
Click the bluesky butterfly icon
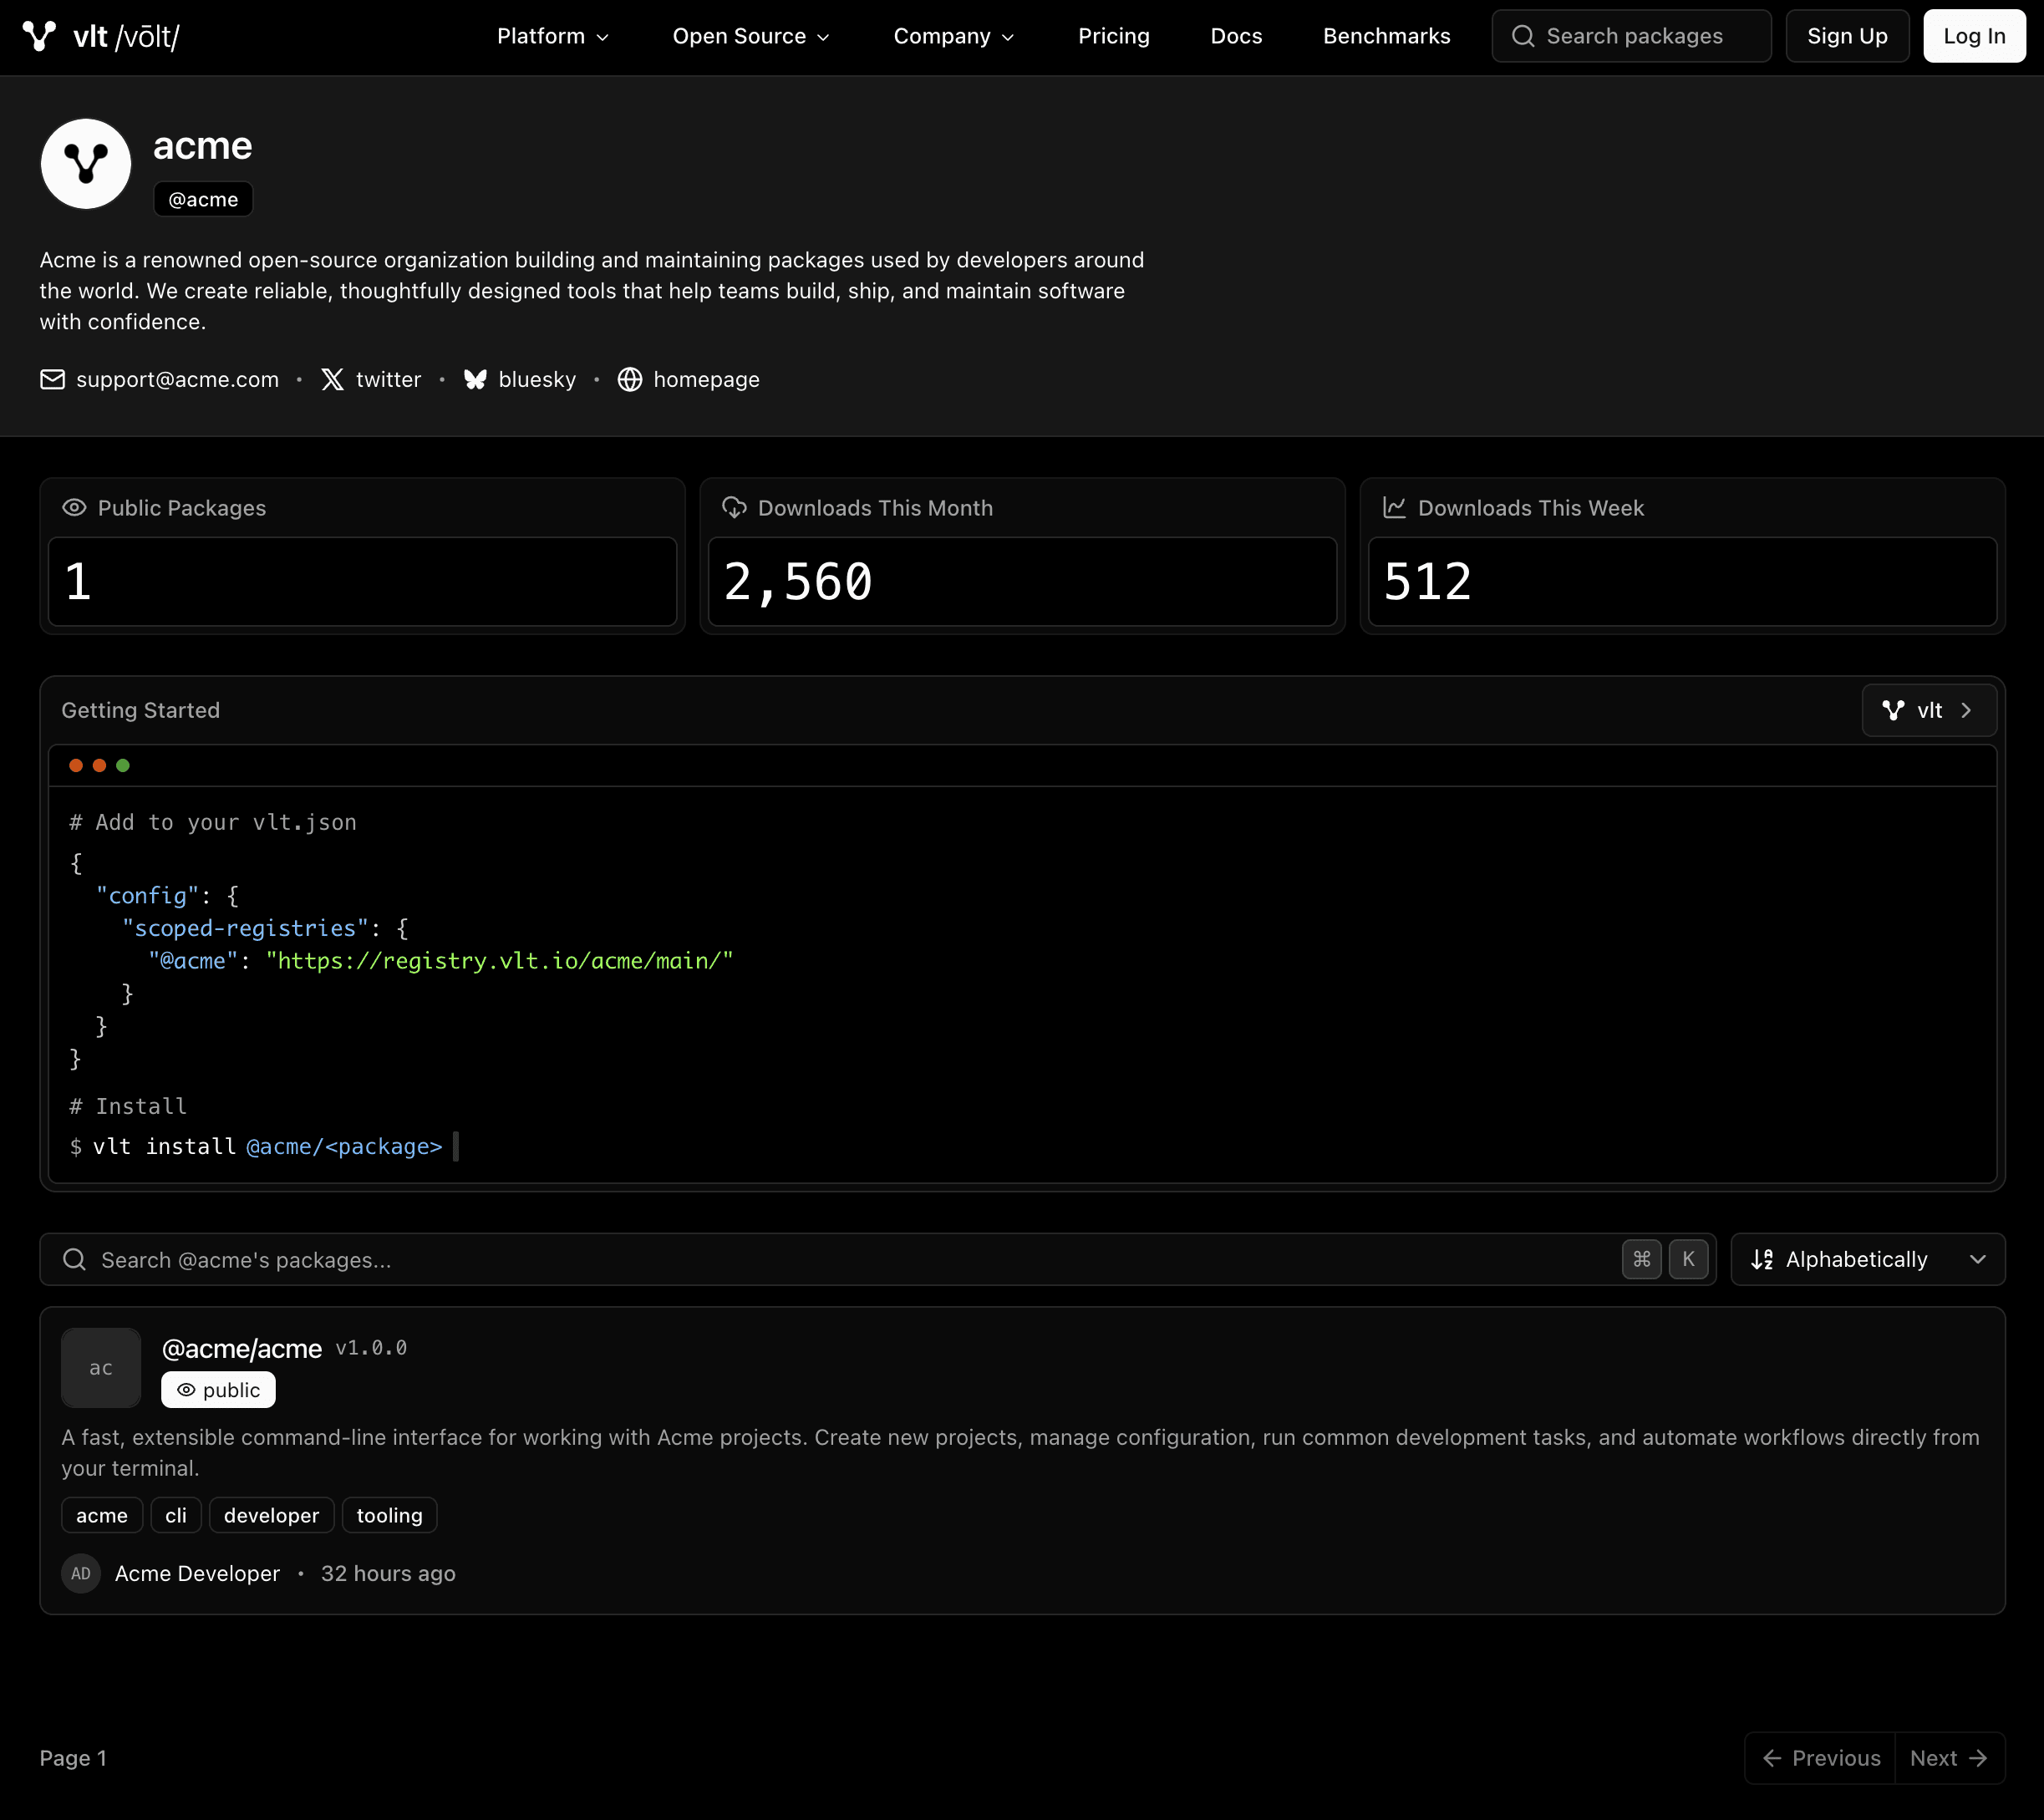(x=475, y=380)
